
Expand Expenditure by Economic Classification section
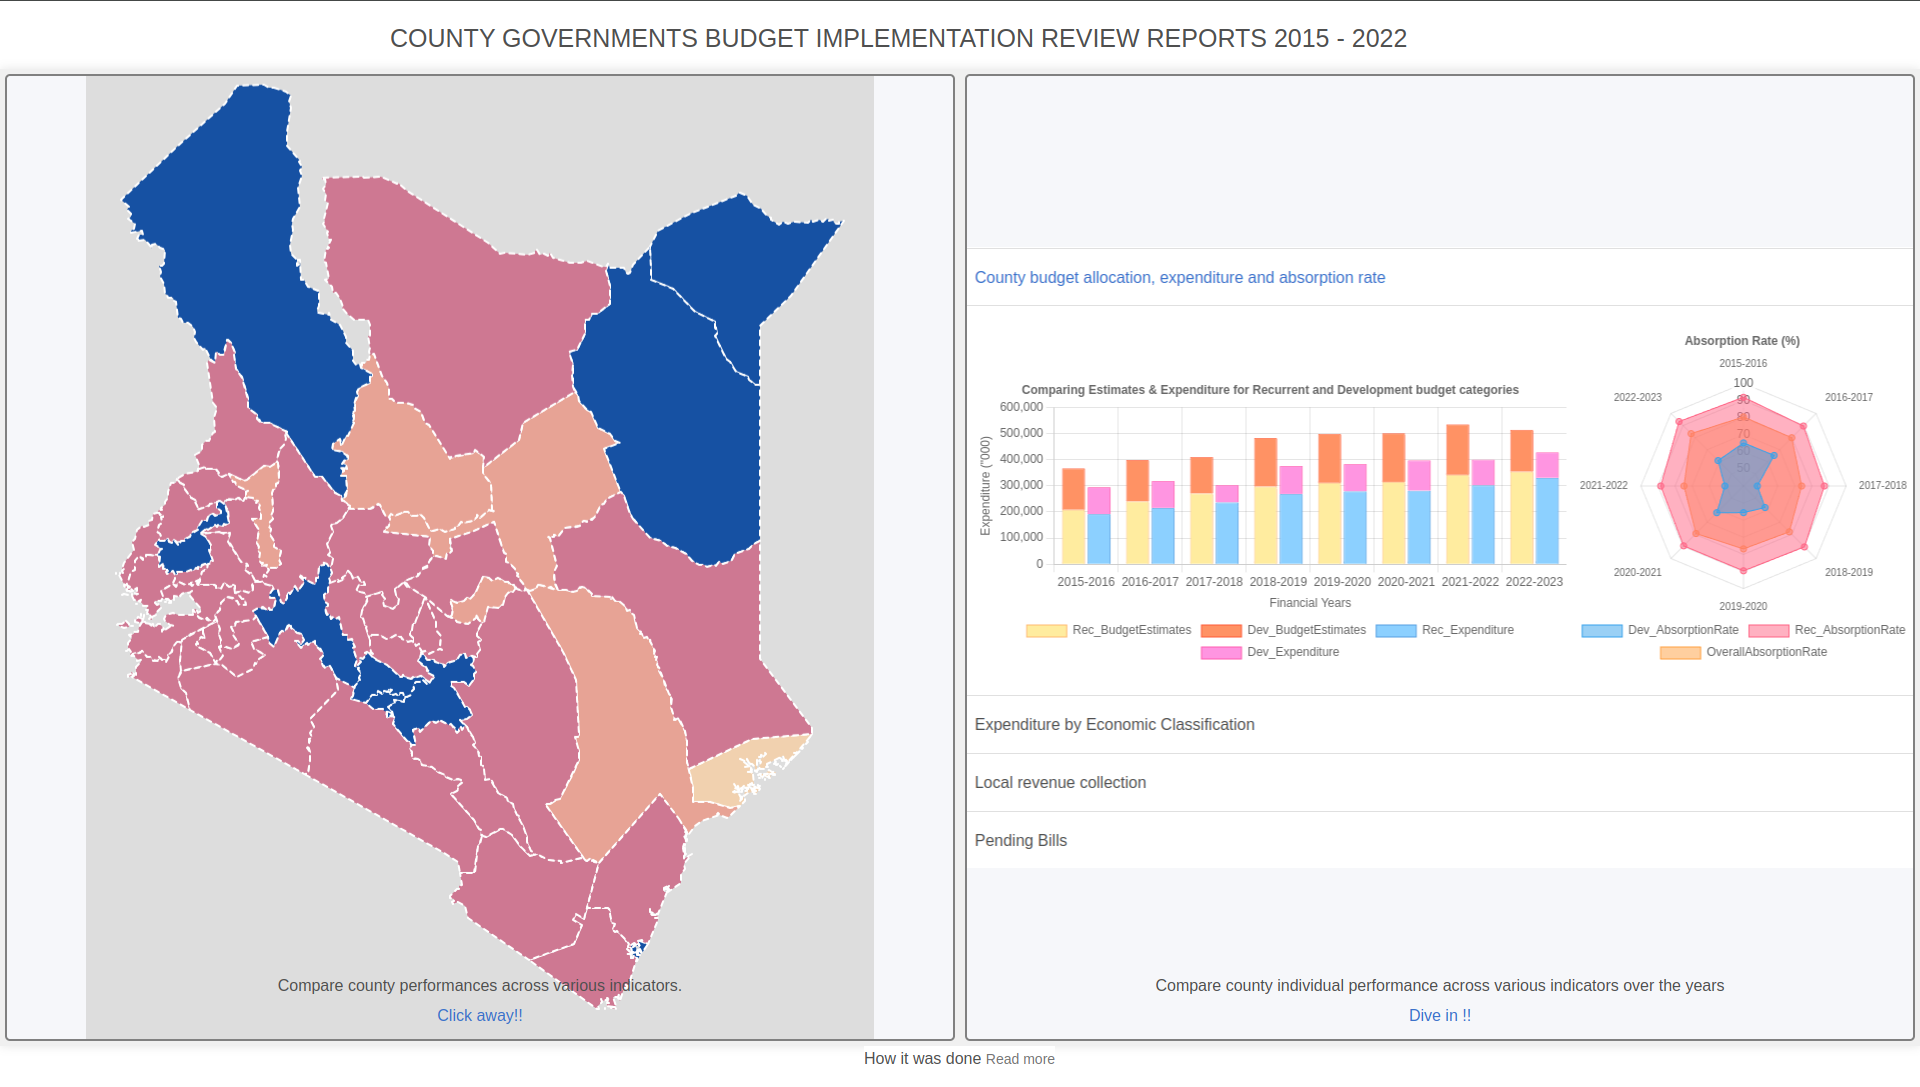coord(1114,725)
